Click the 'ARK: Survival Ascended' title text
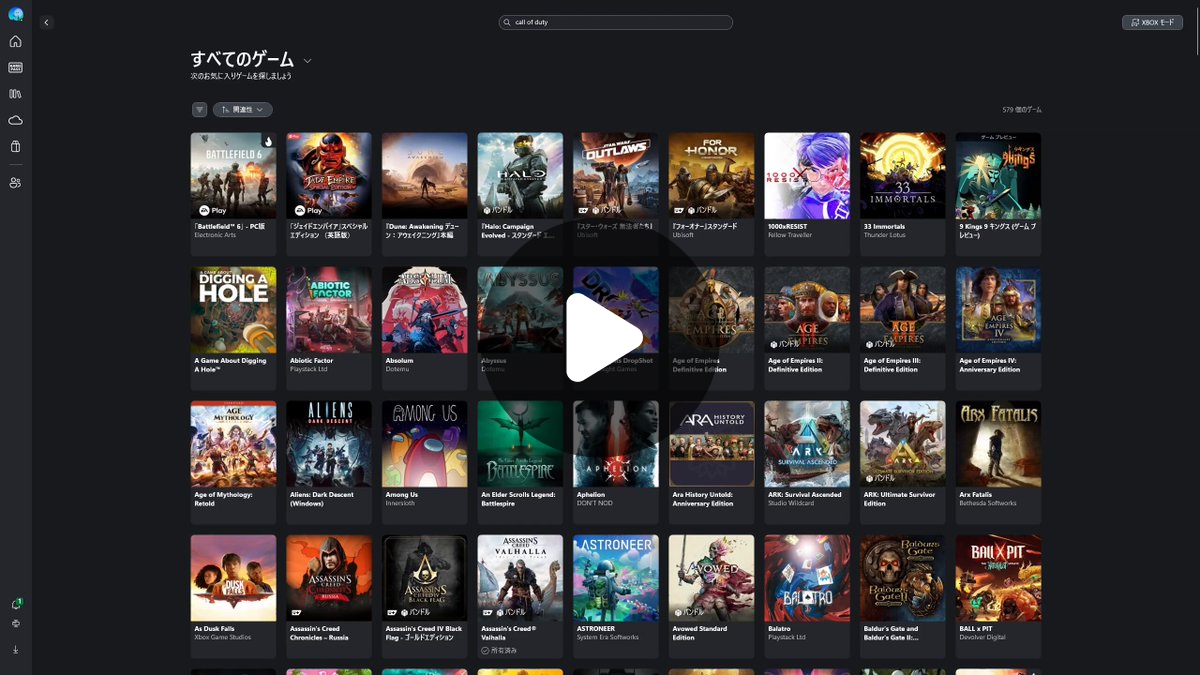 point(805,495)
